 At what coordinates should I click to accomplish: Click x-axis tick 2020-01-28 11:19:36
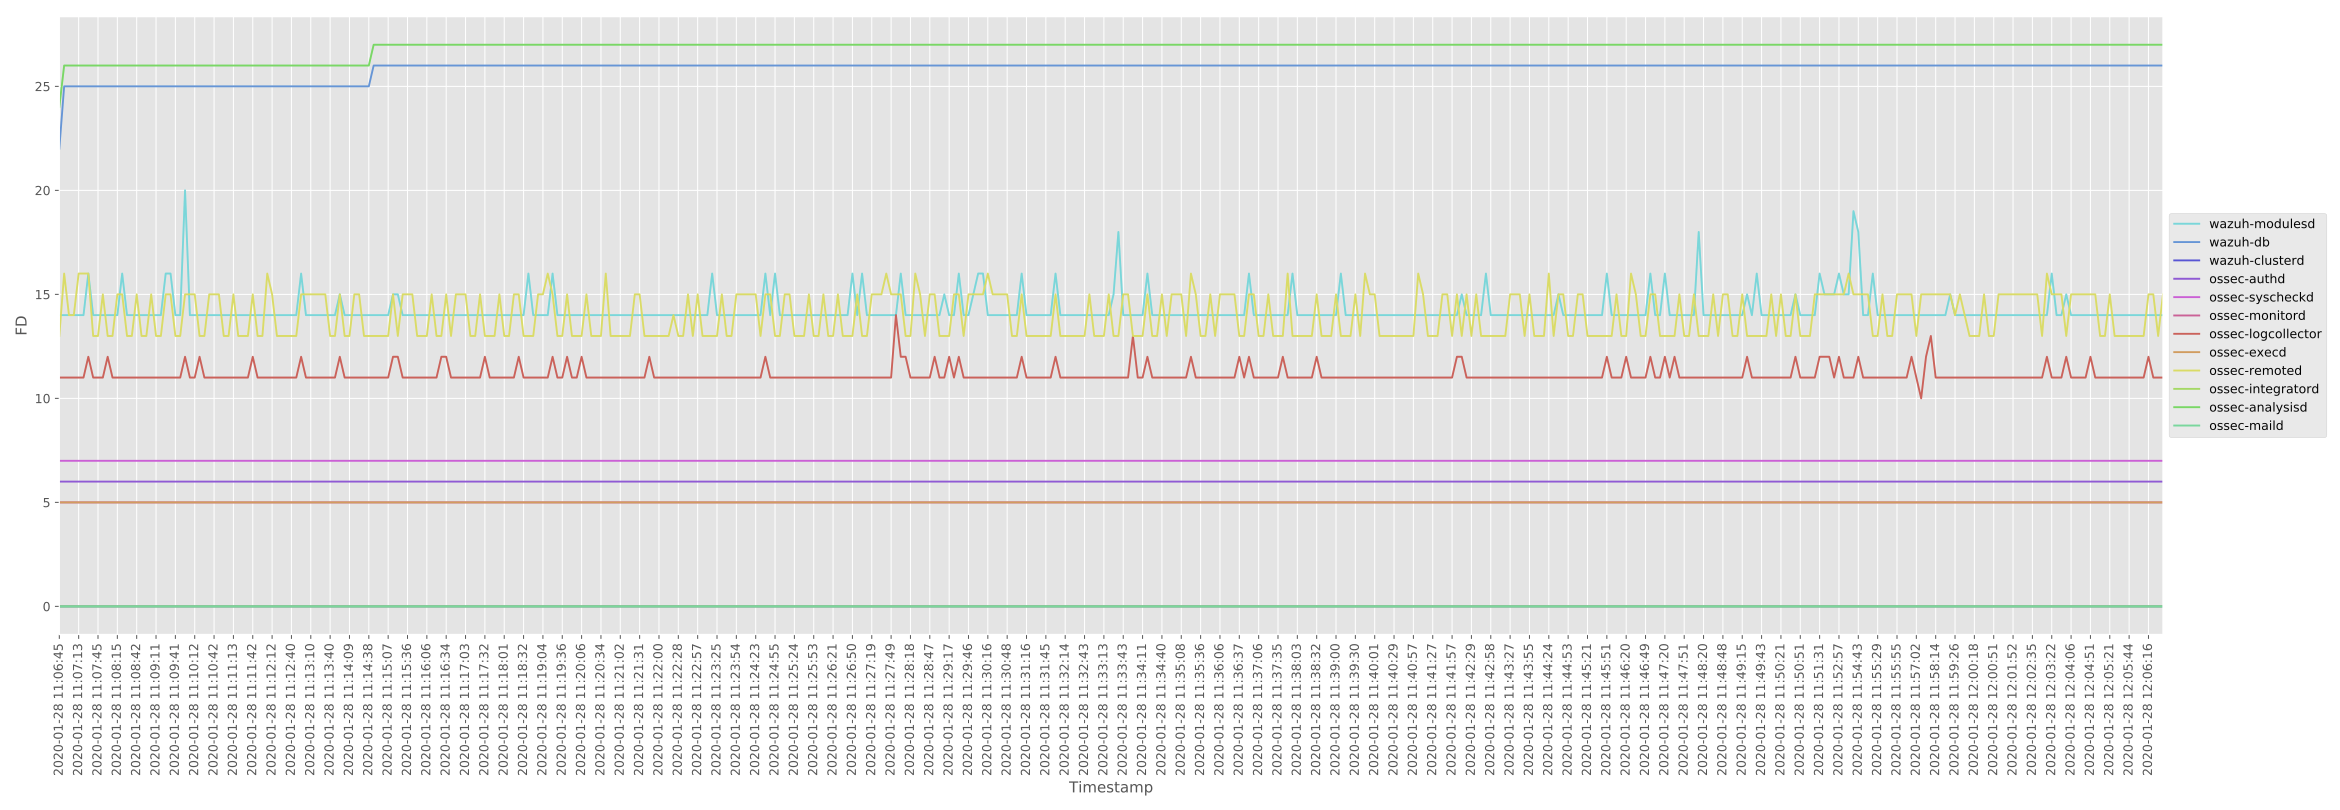(x=561, y=707)
